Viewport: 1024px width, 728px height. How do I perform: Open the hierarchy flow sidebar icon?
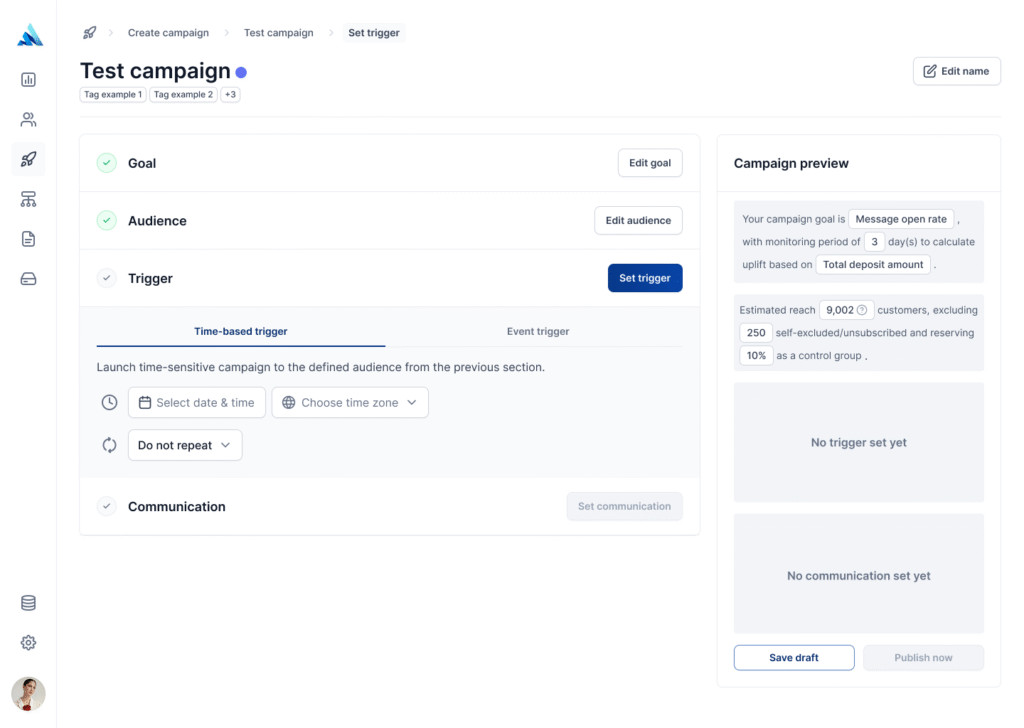pyautogui.click(x=28, y=199)
